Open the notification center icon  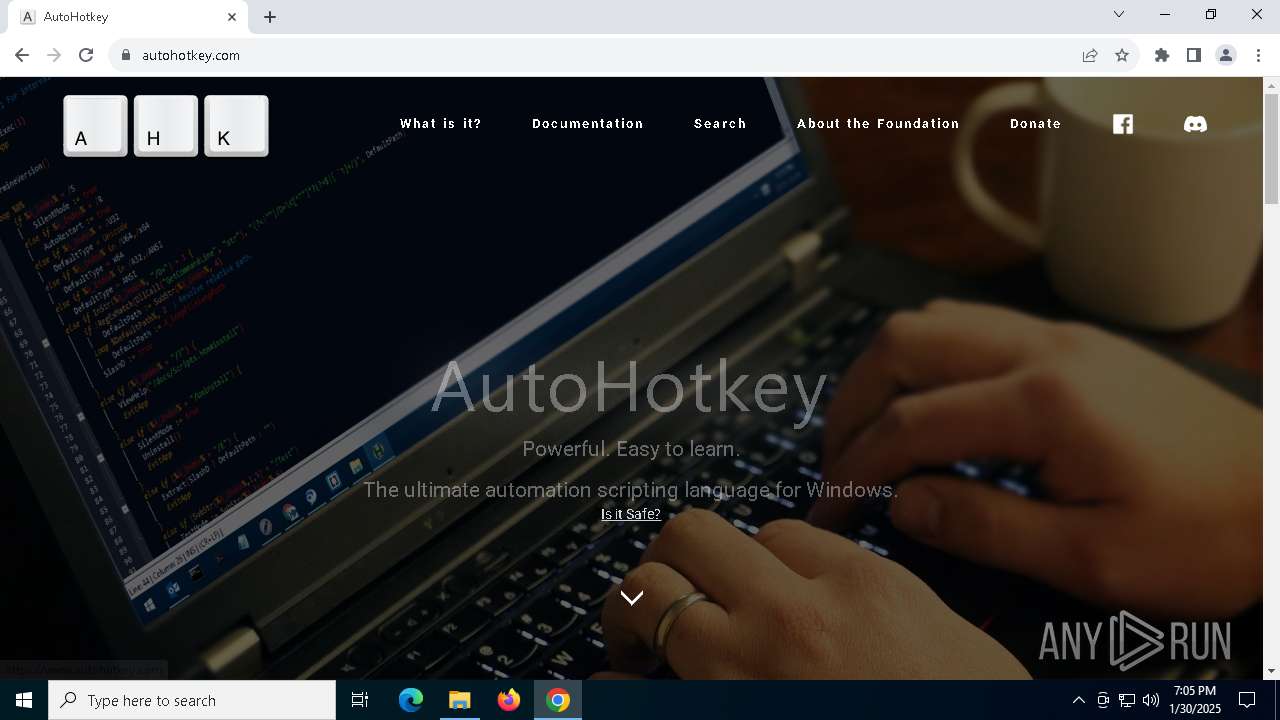1247,700
